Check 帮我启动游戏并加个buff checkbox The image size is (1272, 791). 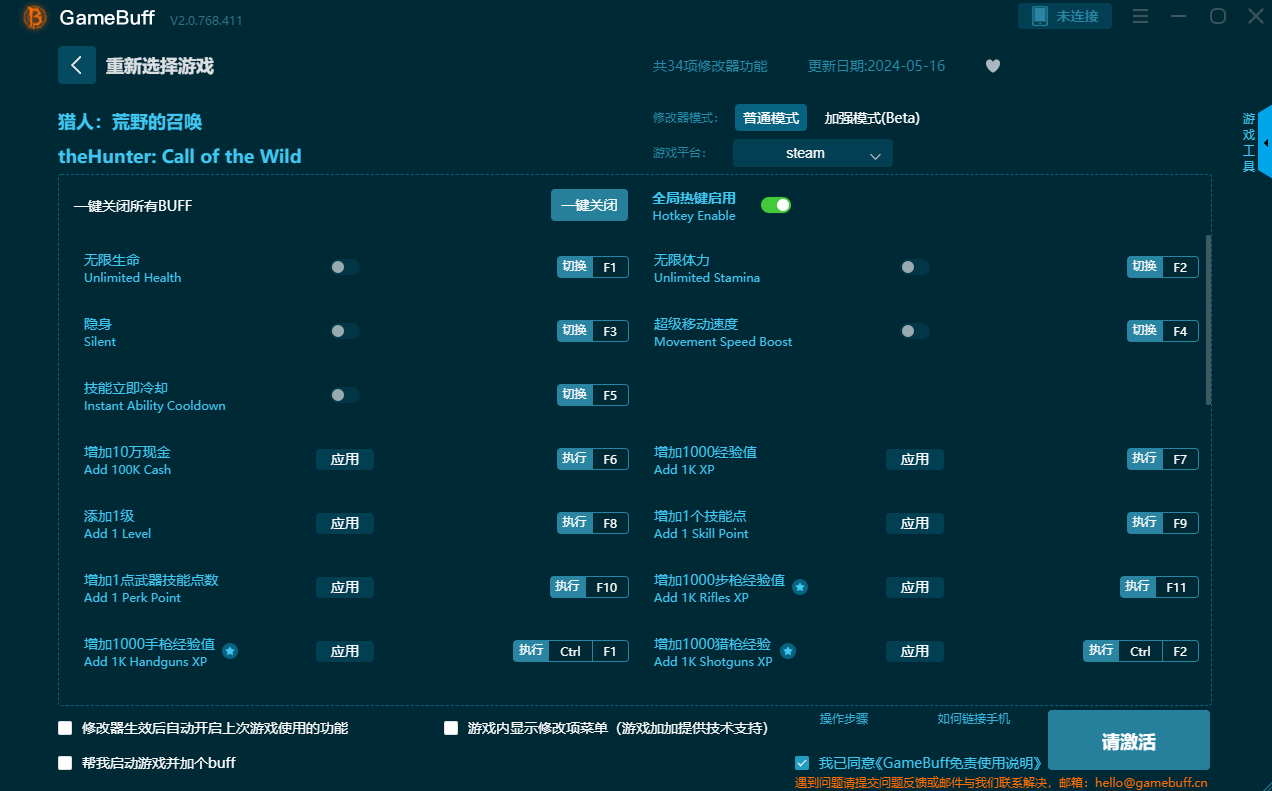pyautogui.click(x=65, y=763)
